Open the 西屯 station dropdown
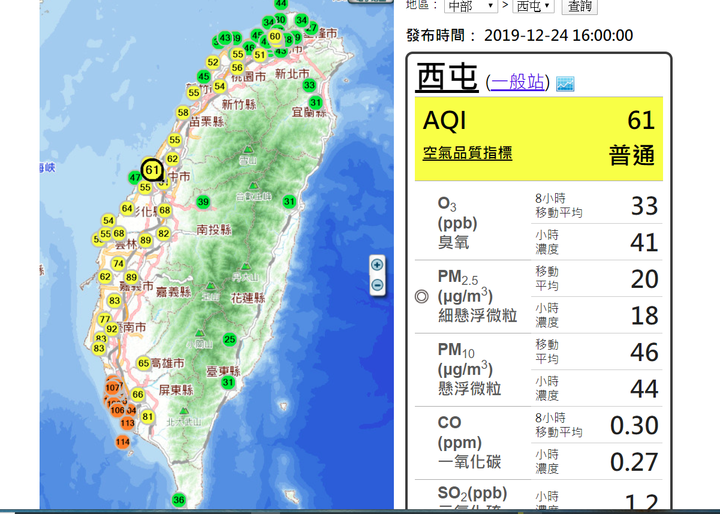 coord(533,6)
